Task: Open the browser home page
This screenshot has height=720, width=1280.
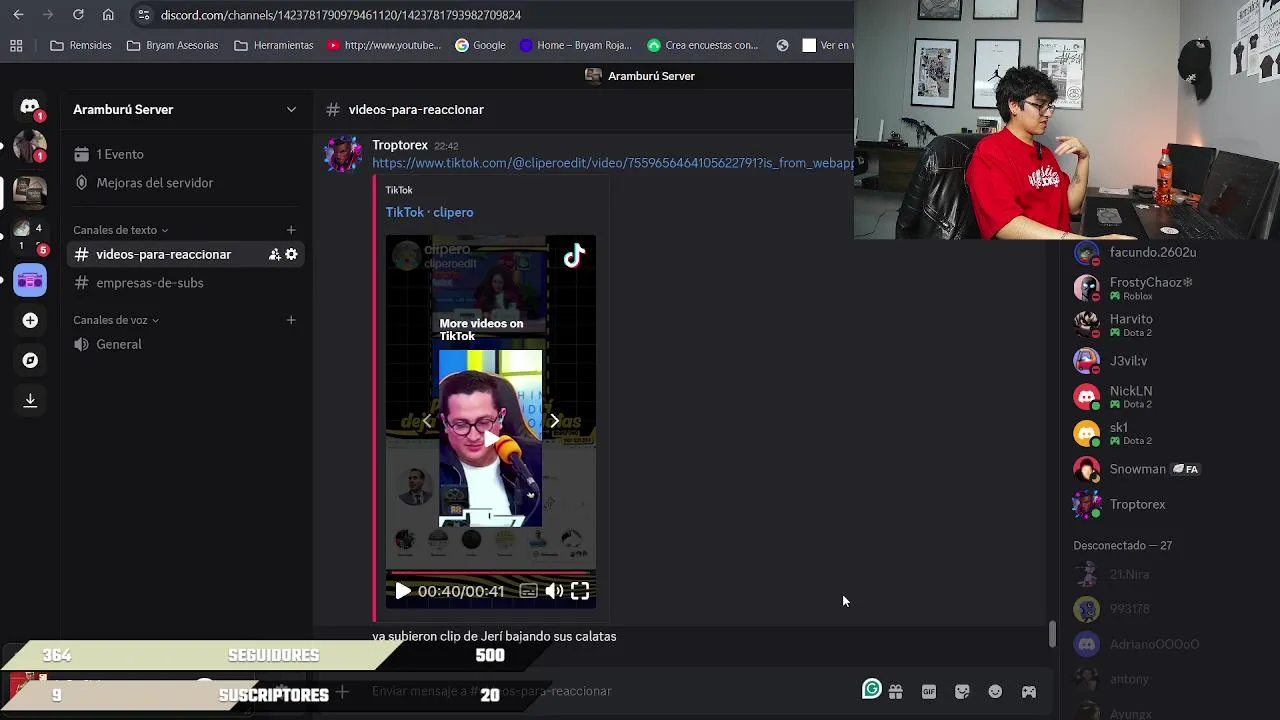Action: click(108, 15)
